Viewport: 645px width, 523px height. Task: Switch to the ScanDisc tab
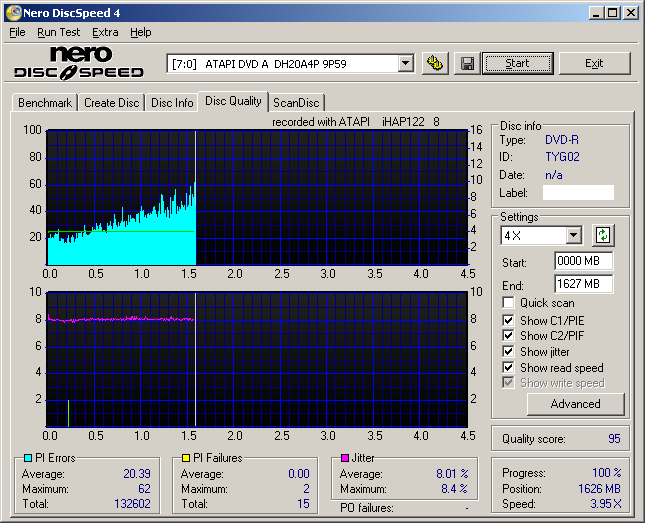[x=296, y=103]
